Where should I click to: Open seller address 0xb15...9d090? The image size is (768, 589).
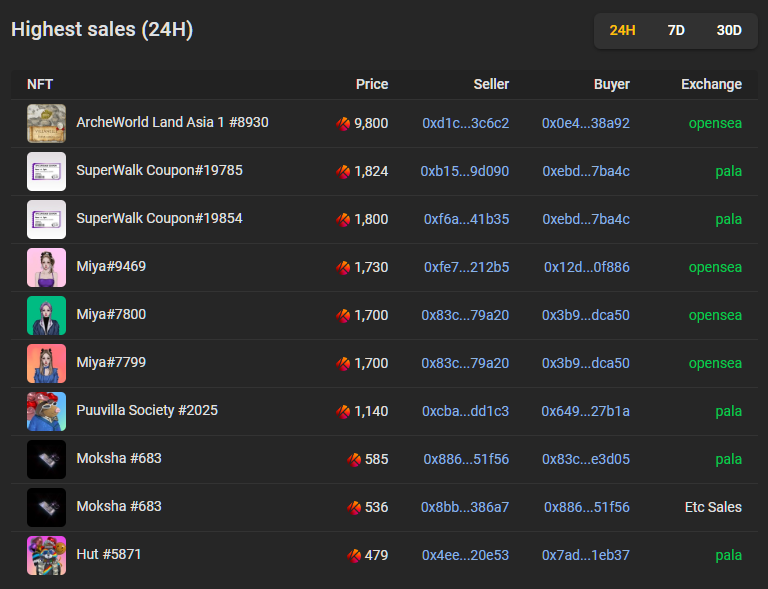click(464, 171)
